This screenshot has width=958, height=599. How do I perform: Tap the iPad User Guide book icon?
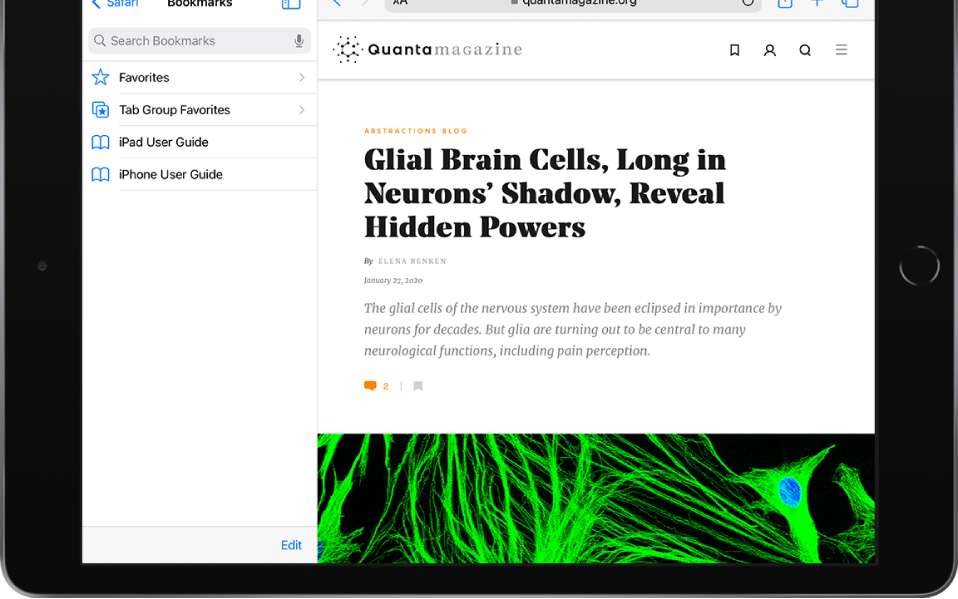click(100, 142)
